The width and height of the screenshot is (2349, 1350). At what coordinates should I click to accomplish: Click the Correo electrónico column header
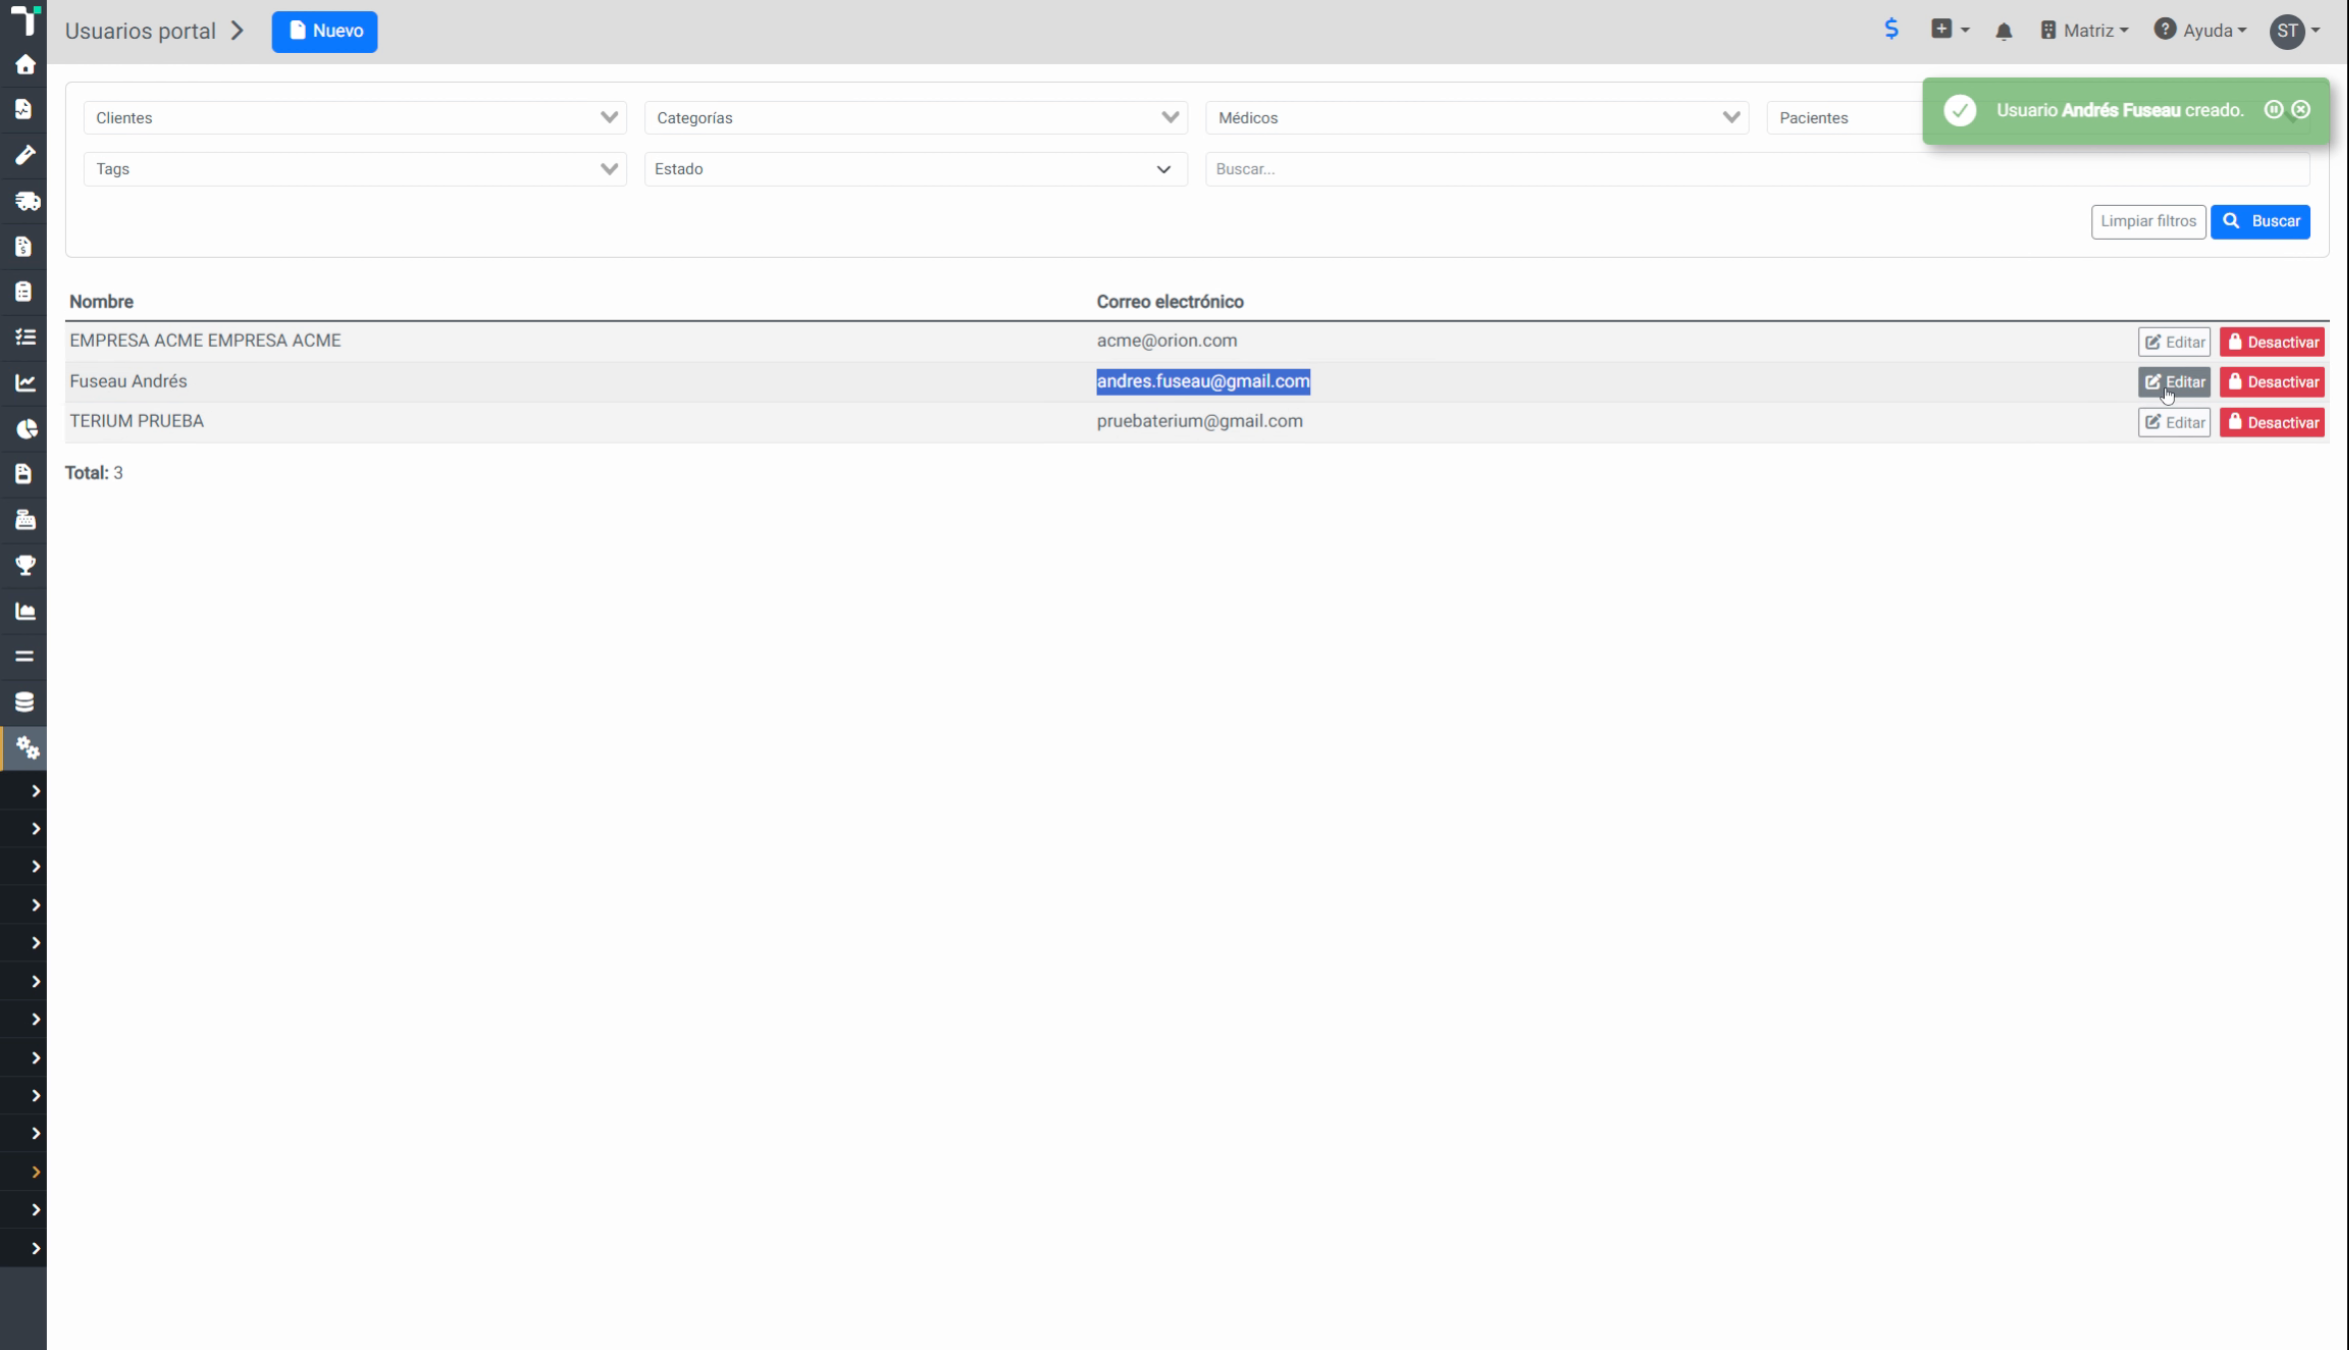[1170, 301]
